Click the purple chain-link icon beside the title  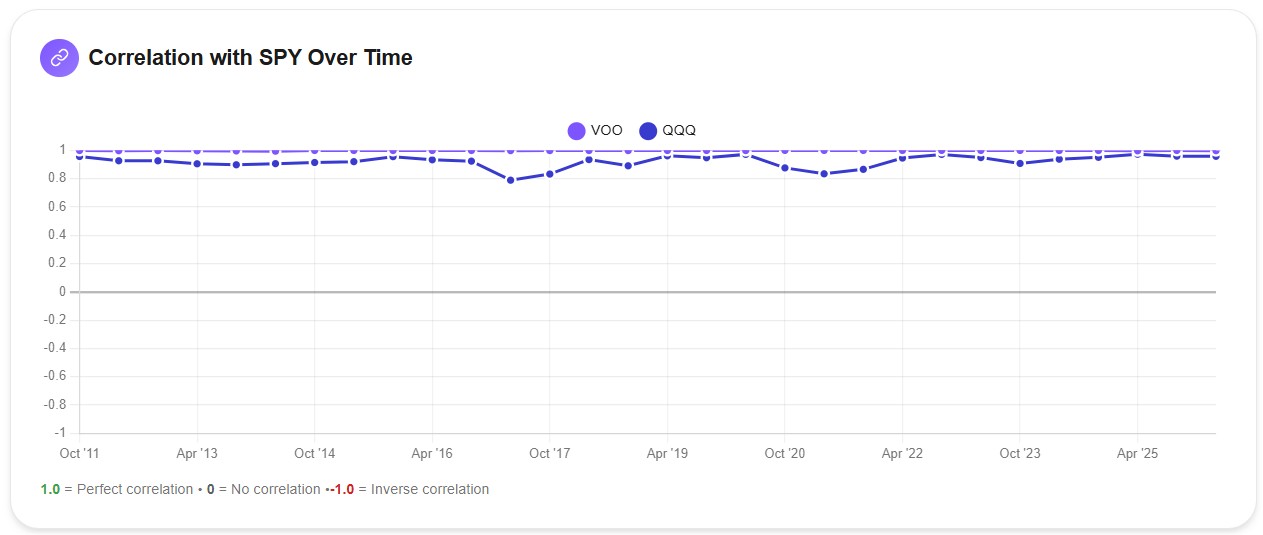(59, 58)
